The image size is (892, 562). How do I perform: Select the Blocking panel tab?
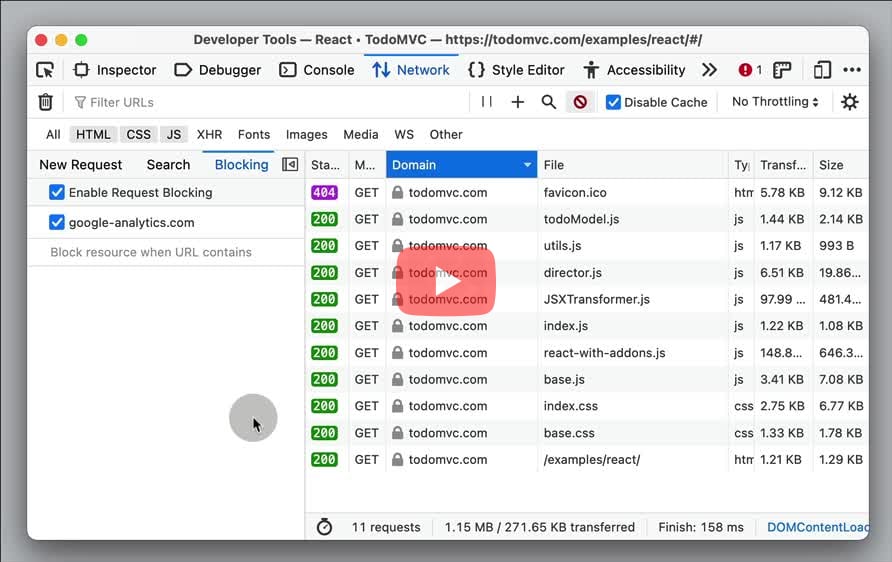tap(241, 165)
